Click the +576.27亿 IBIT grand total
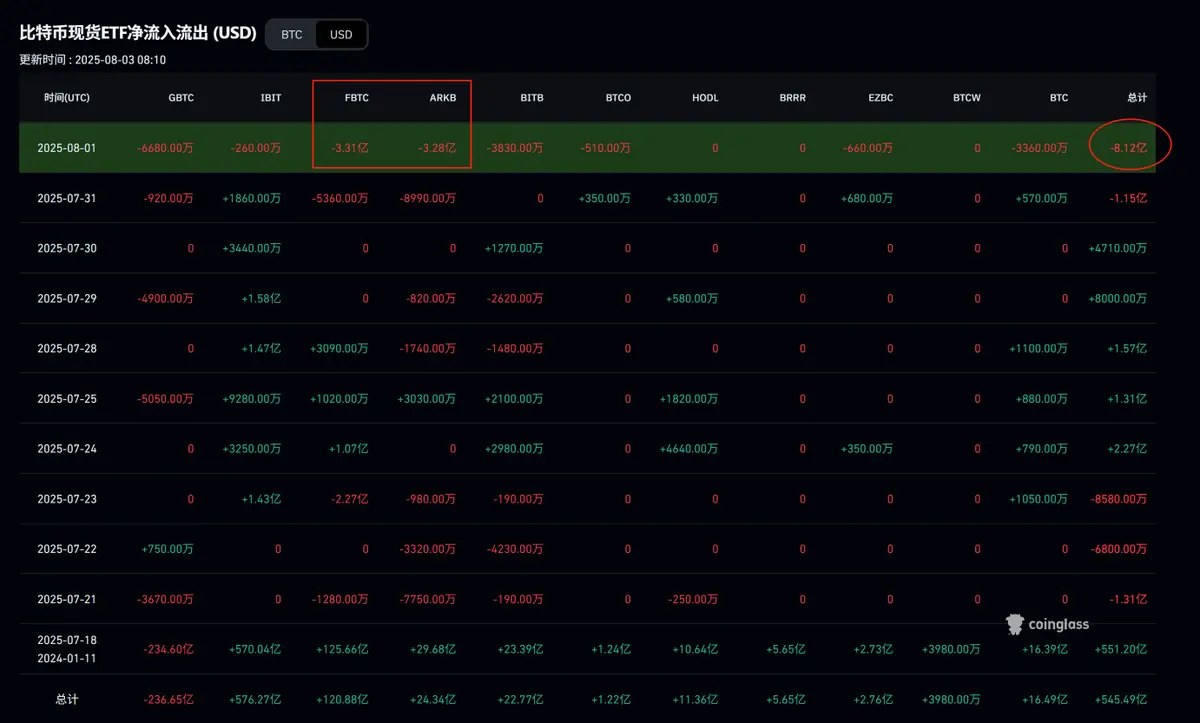Screen dimensions: 1200x723 256,699
